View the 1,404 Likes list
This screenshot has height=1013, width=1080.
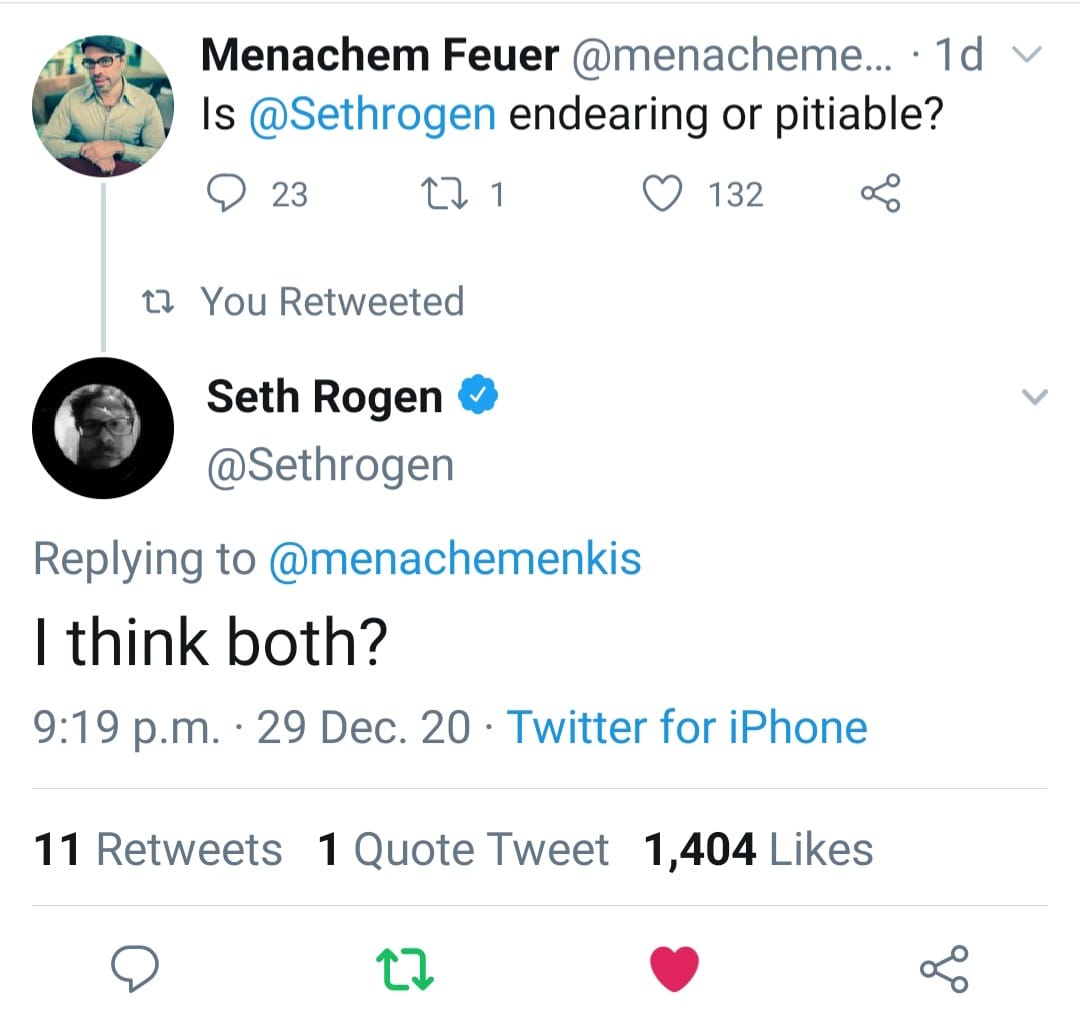(x=759, y=850)
